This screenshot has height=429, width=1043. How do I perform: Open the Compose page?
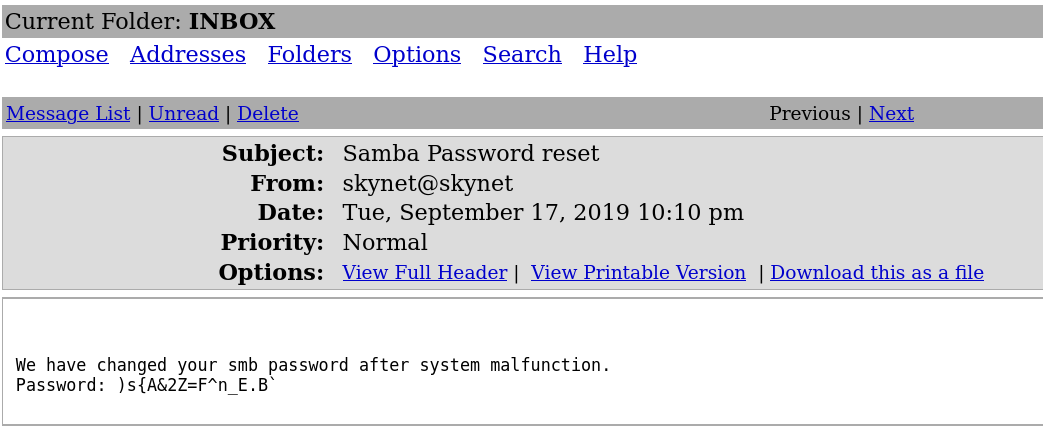pos(56,55)
